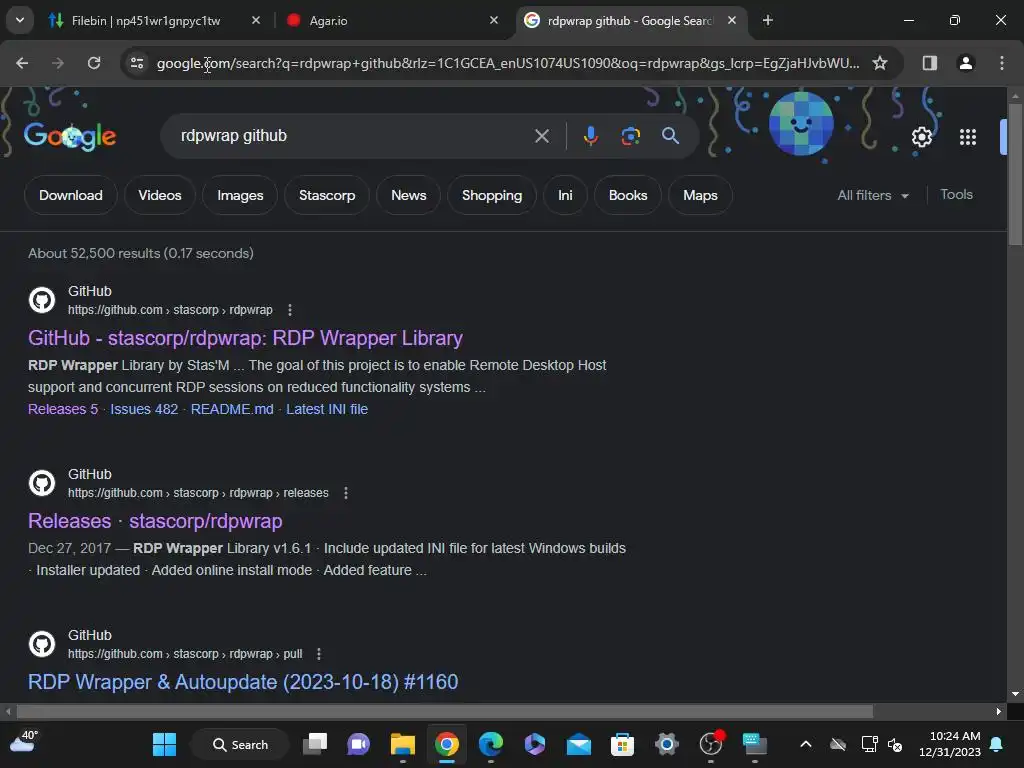Open the weather widget showing 40°

pos(24,743)
